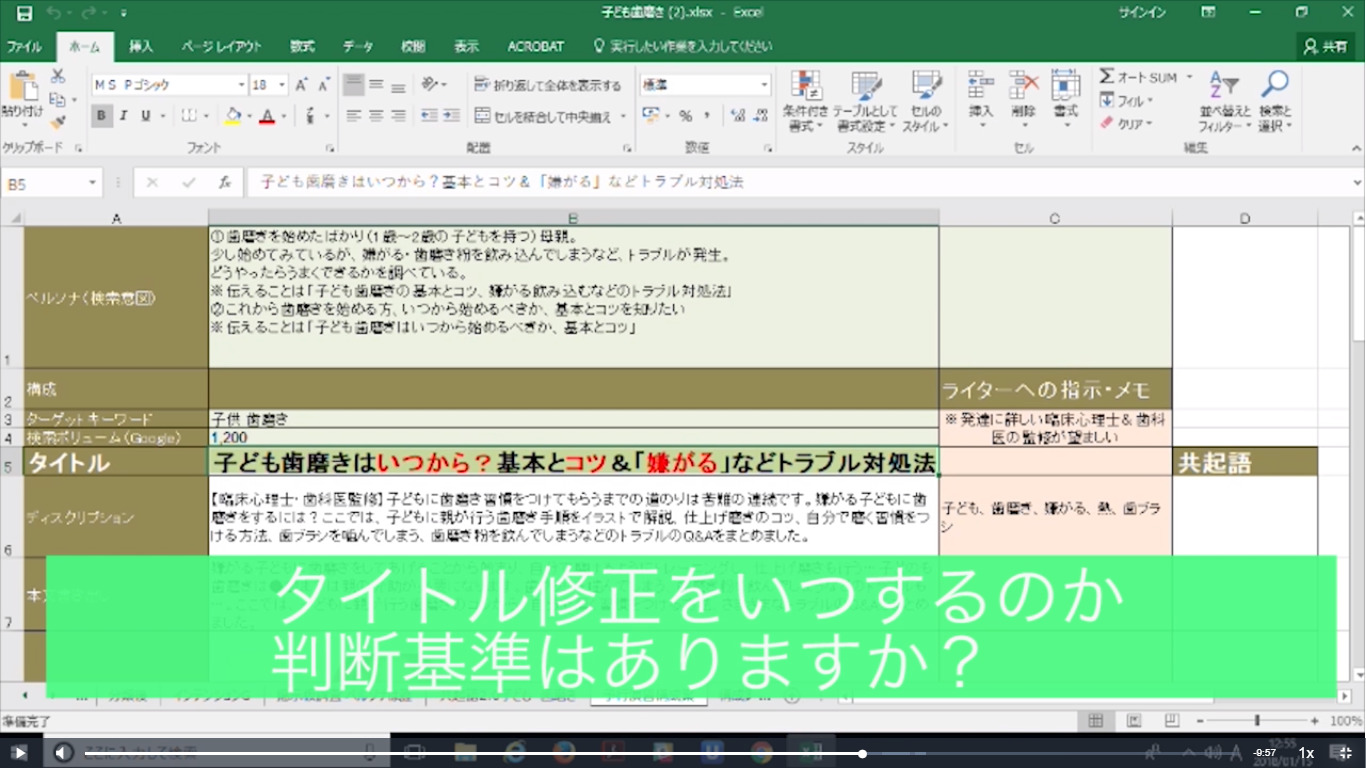Open the font size dropdown

click(282, 85)
